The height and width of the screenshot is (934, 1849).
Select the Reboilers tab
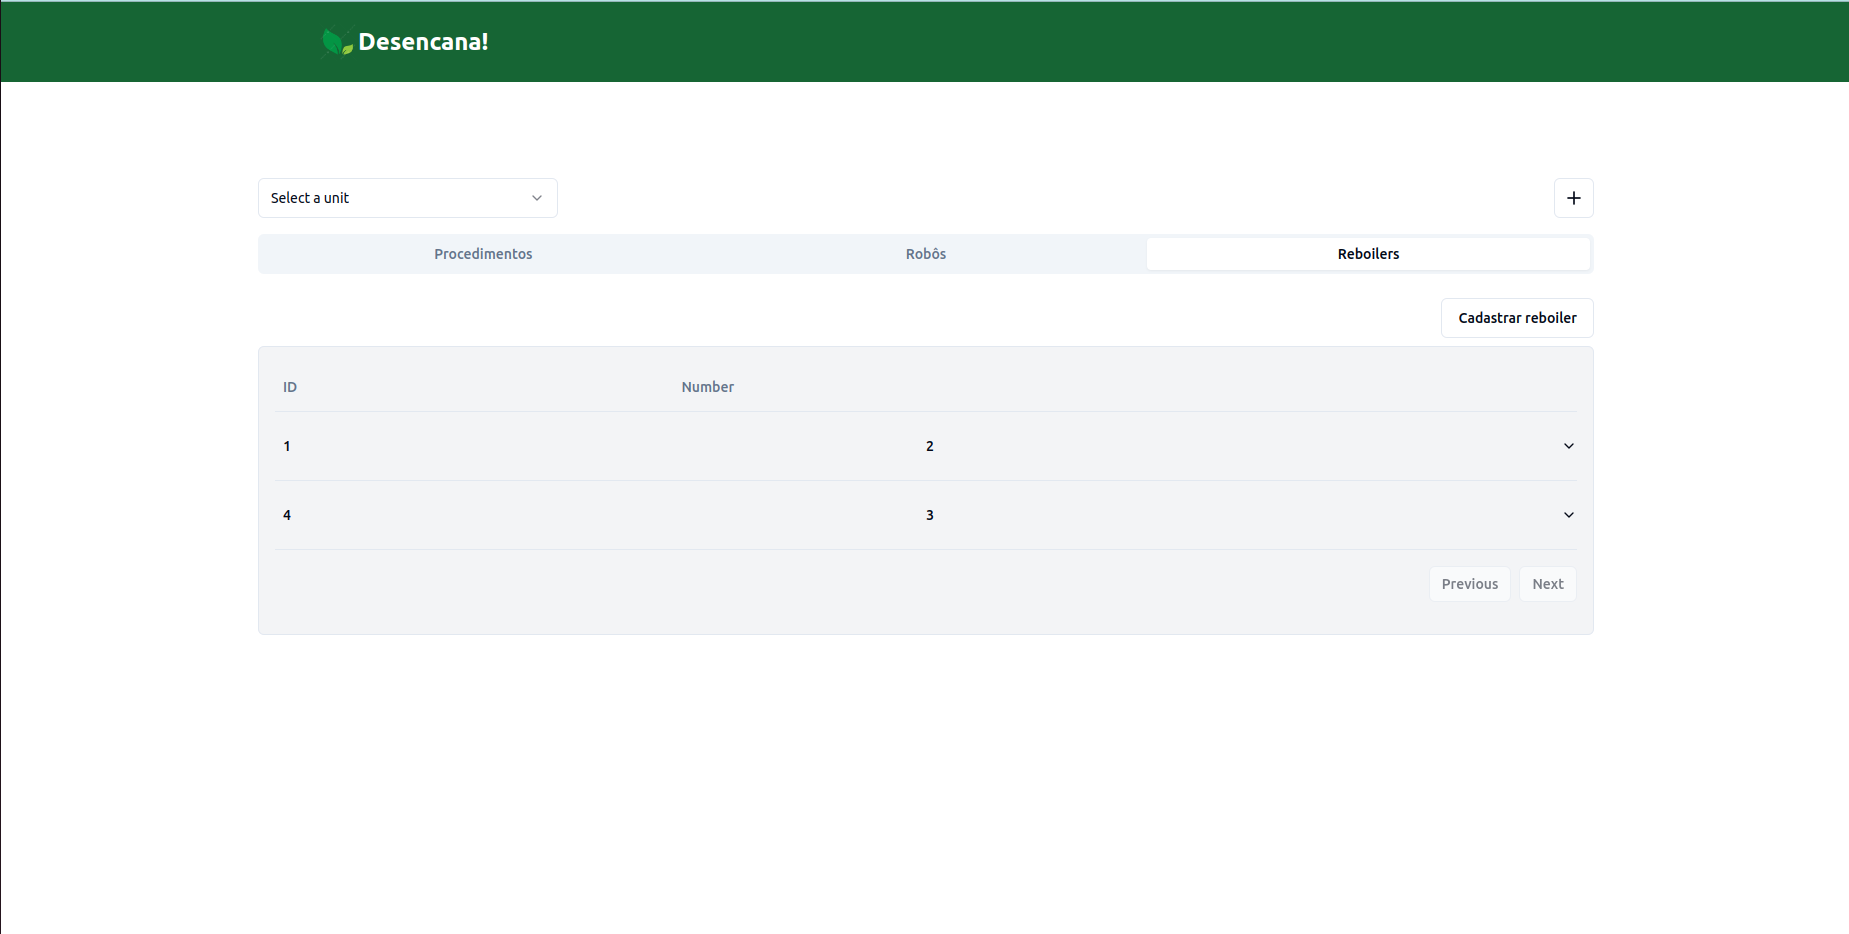(x=1368, y=254)
